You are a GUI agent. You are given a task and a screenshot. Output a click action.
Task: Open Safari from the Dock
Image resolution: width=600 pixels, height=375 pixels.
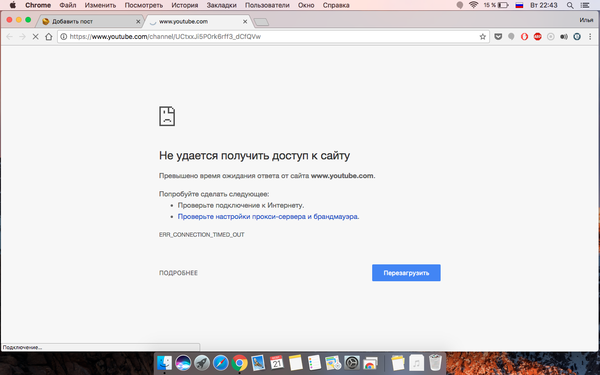(221, 363)
